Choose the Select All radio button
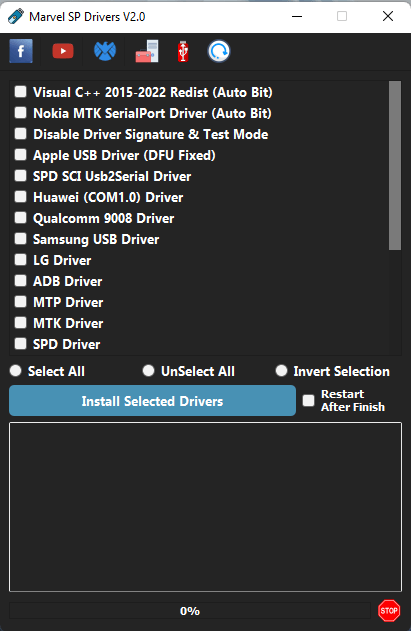411x631 pixels. 16,371
